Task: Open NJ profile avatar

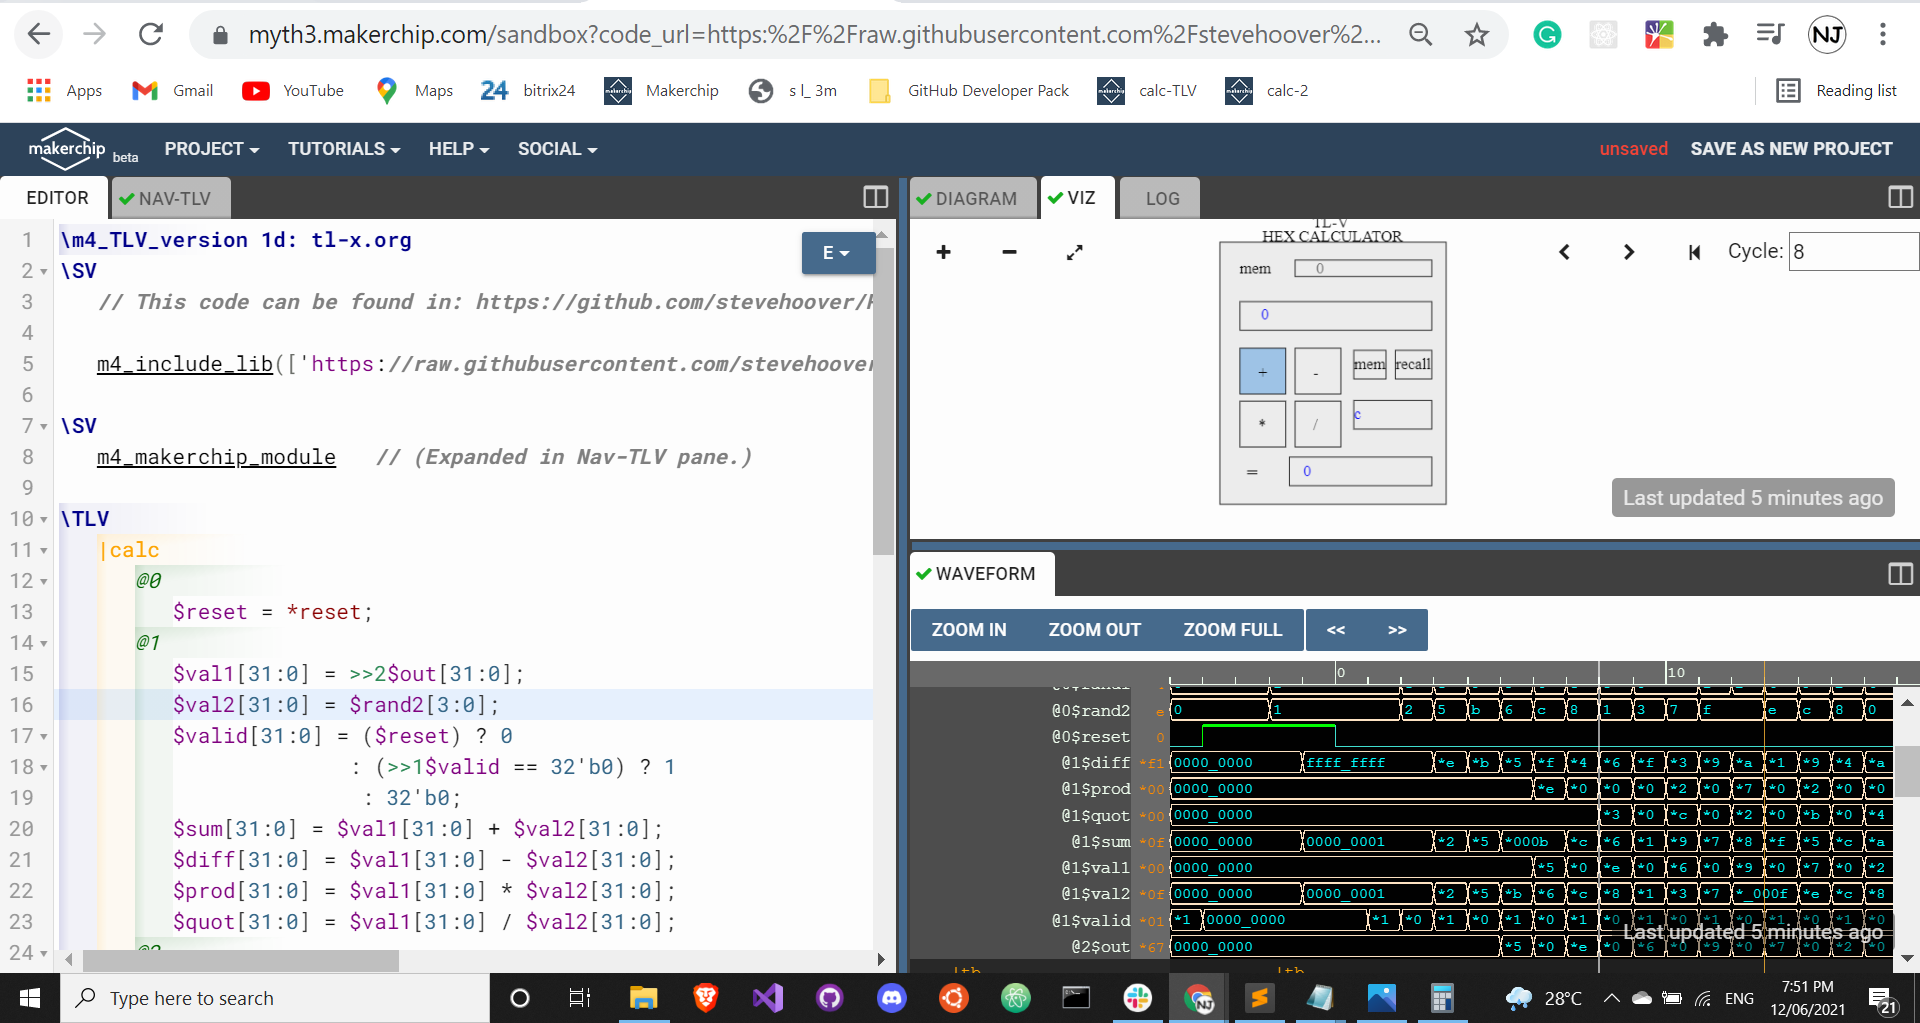Action: click(1827, 35)
